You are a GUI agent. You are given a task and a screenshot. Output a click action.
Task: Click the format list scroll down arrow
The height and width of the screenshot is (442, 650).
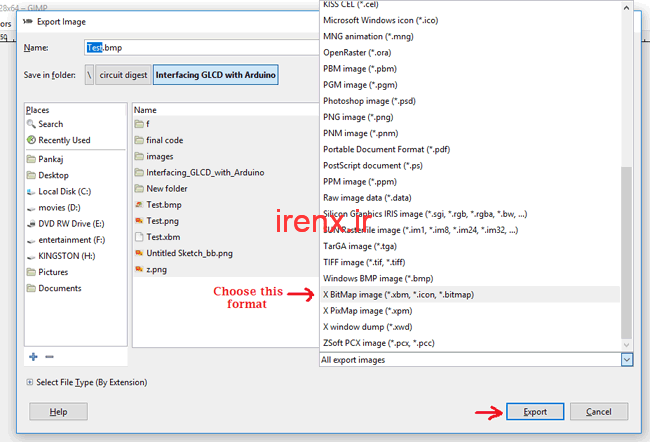click(x=626, y=345)
